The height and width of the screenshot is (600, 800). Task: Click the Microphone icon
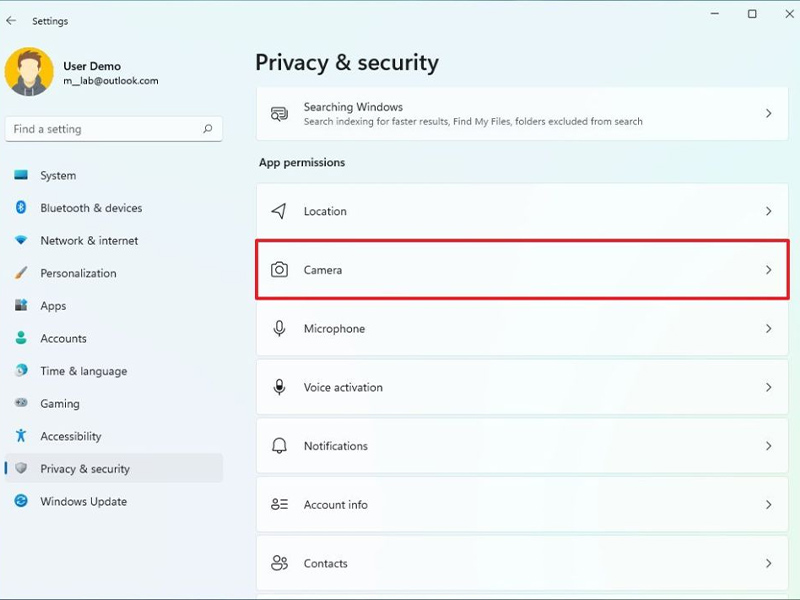point(279,329)
